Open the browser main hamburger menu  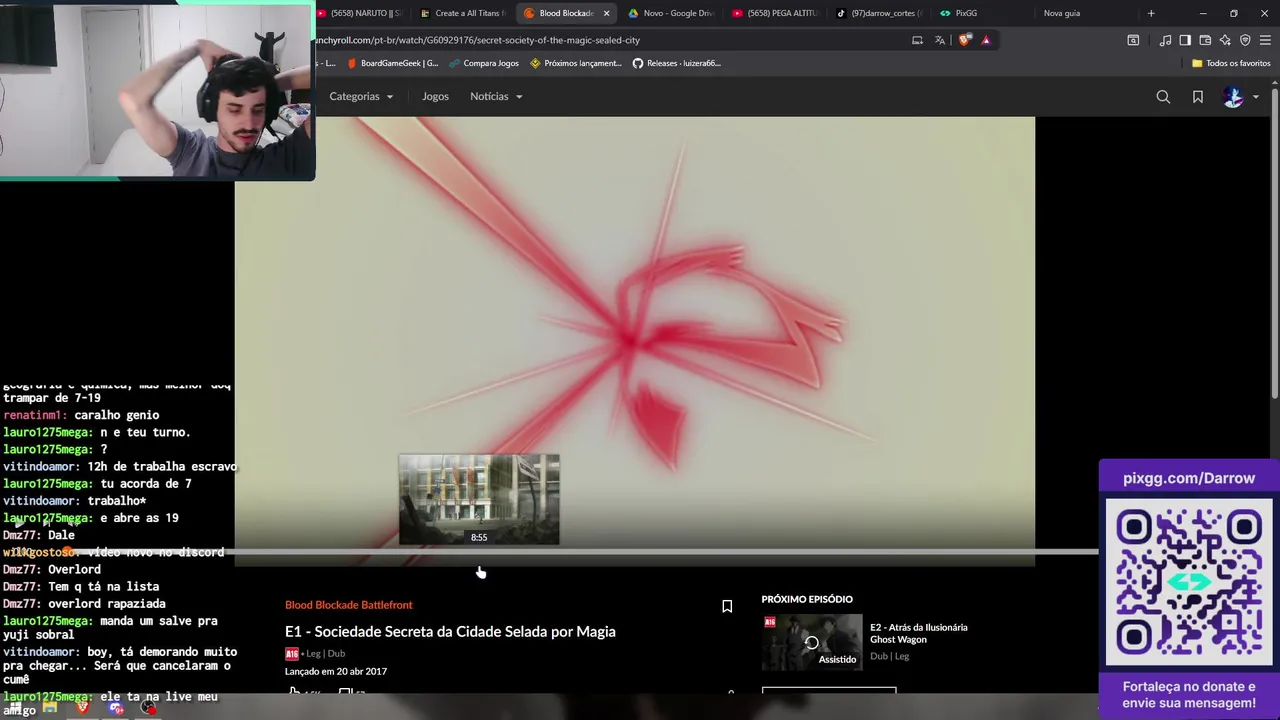click(1265, 40)
